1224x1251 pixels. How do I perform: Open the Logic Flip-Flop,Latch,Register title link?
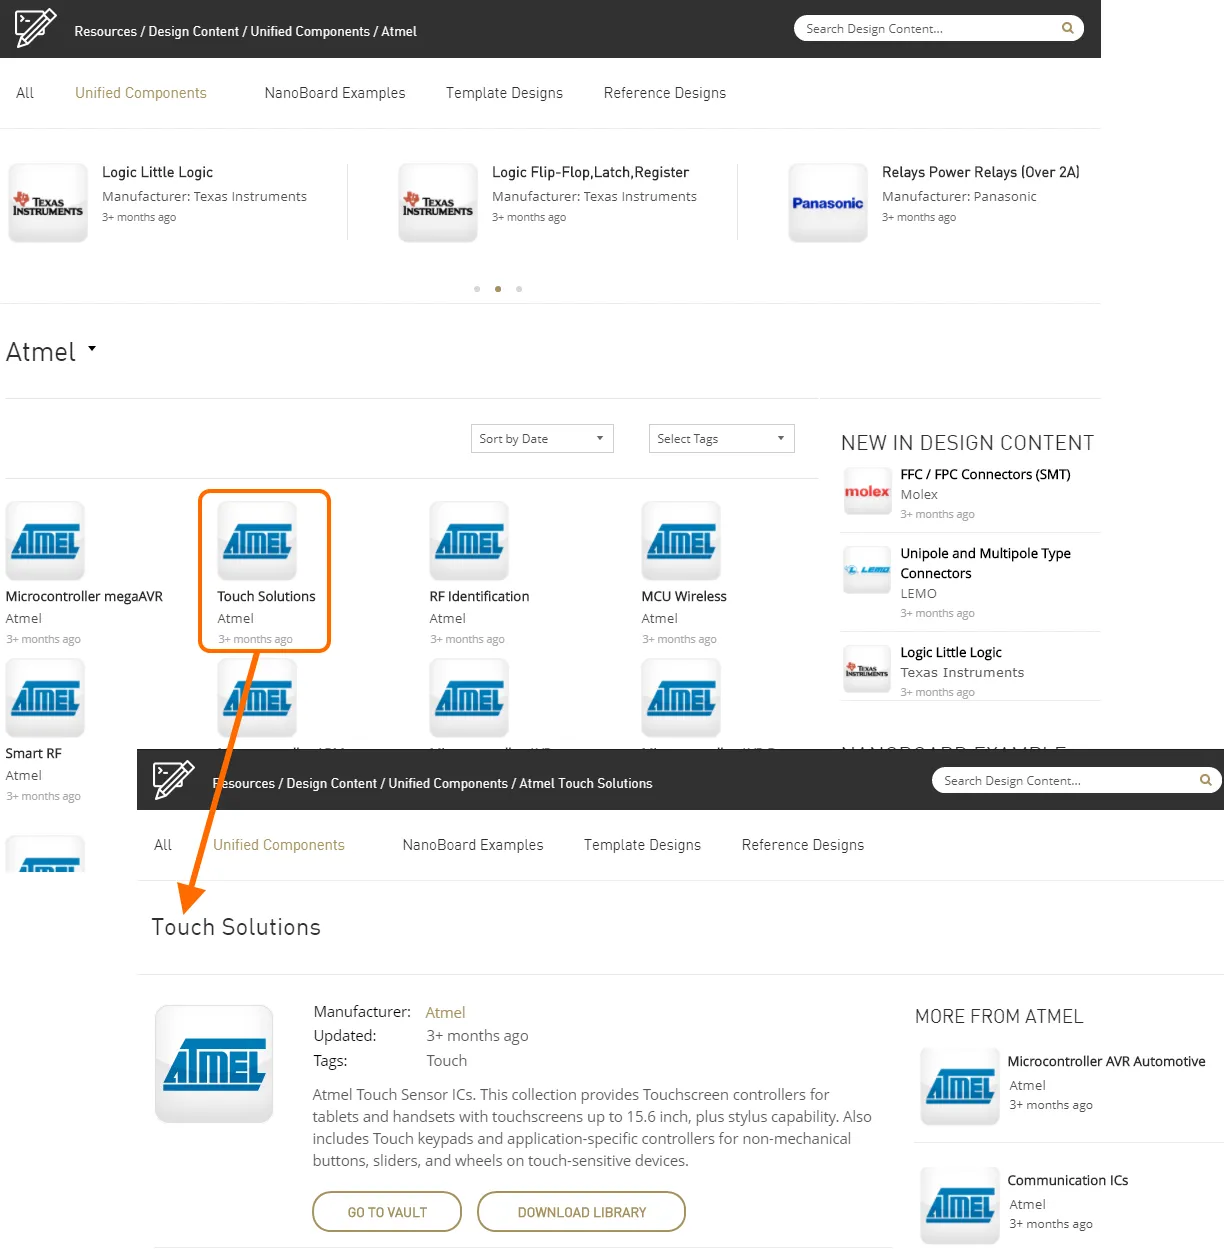click(x=590, y=172)
